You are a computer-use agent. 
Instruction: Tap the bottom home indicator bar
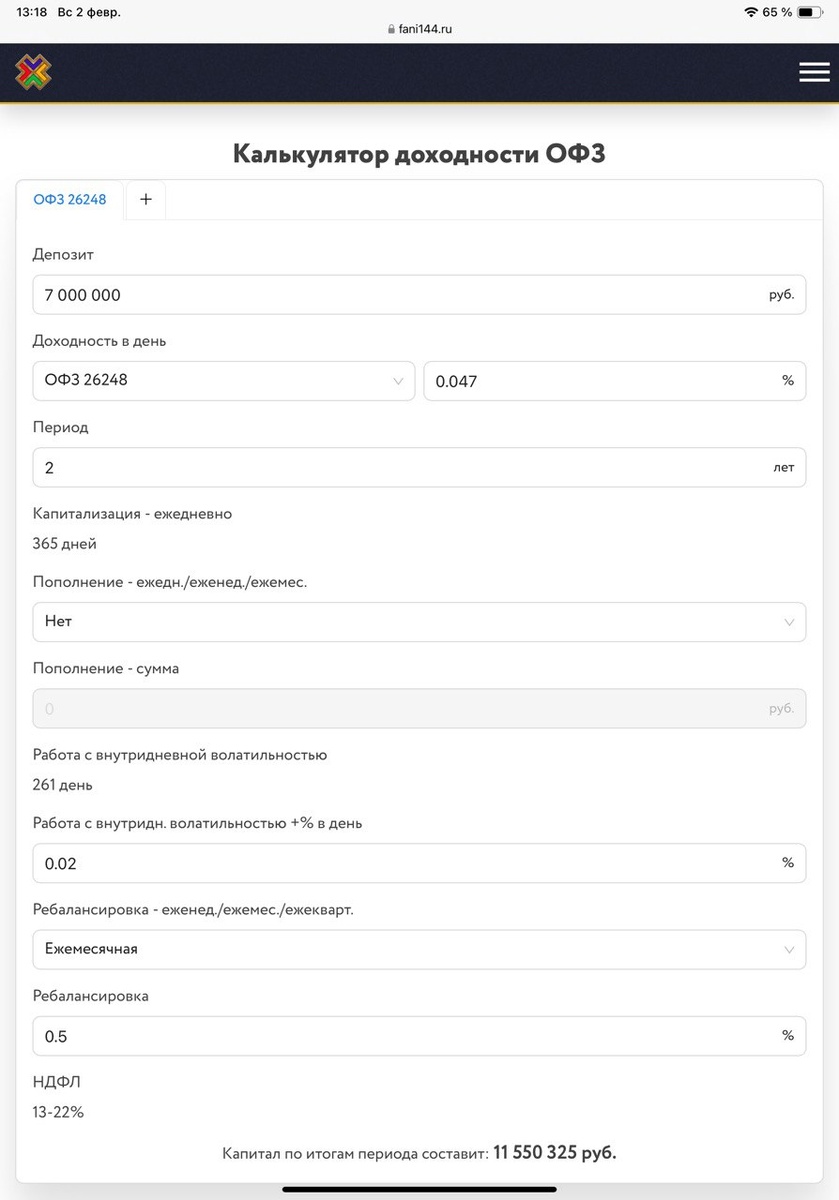[419, 1190]
